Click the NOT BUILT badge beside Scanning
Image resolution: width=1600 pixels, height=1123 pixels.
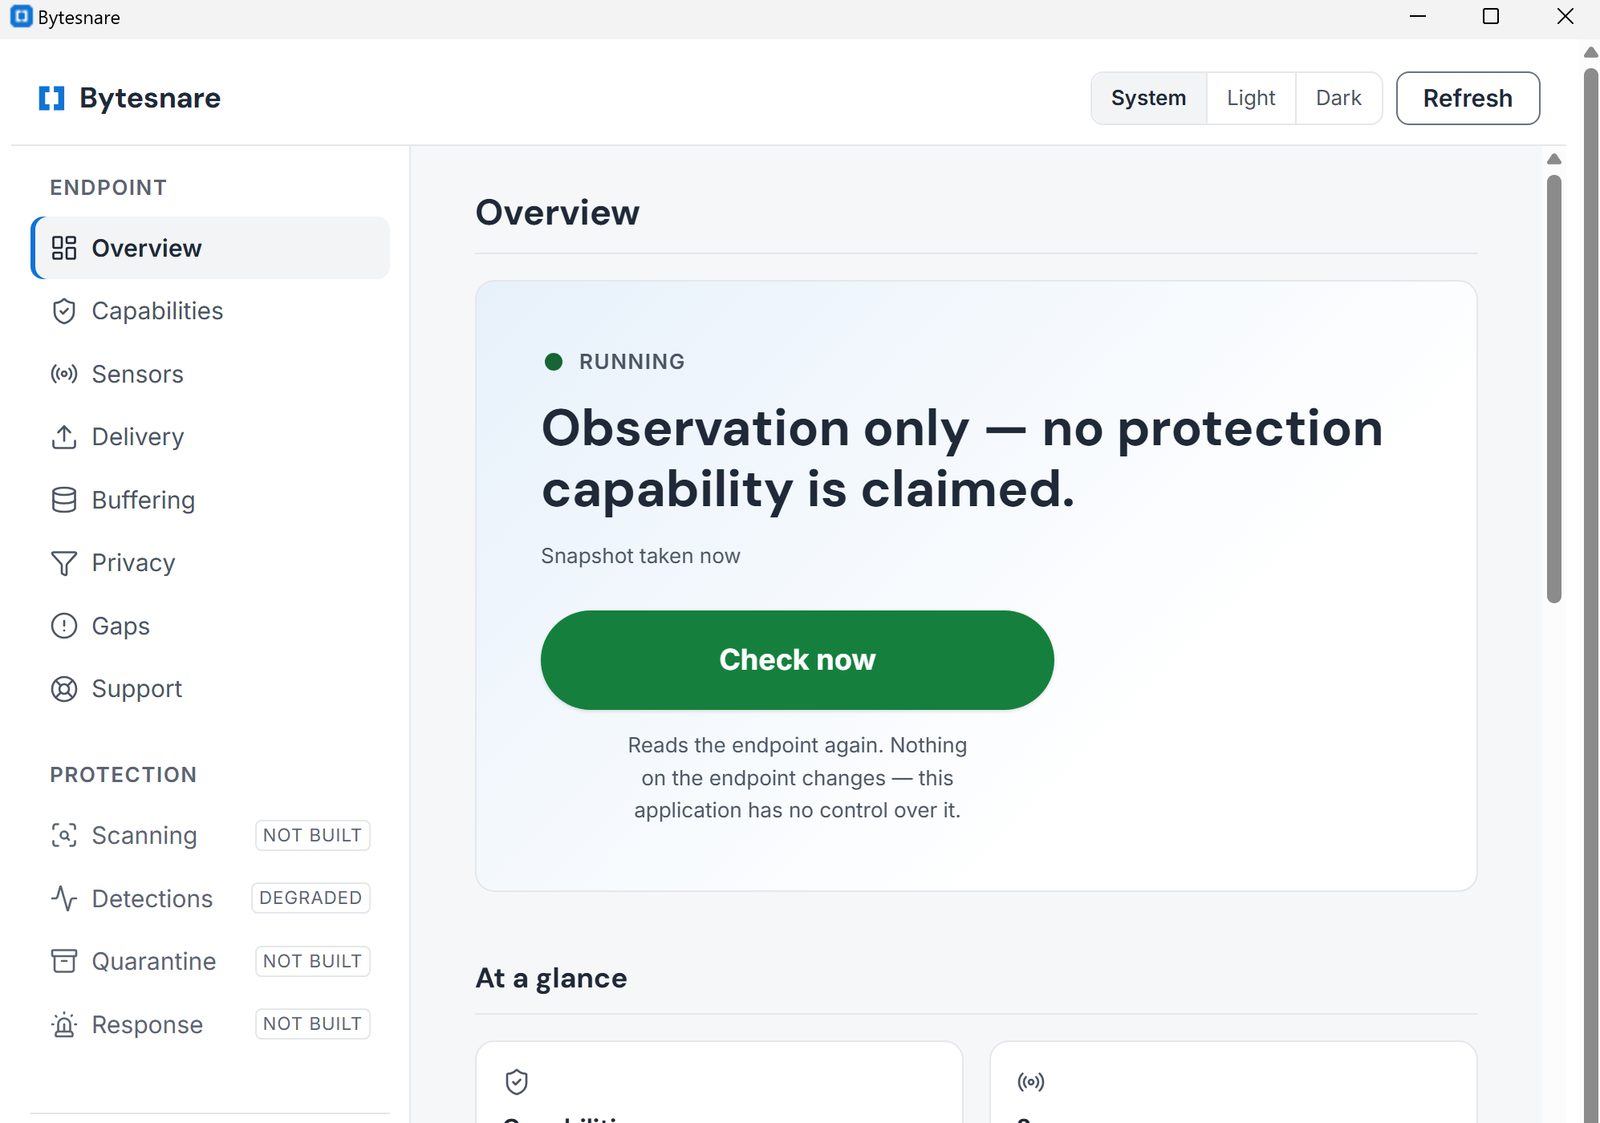click(x=312, y=835)
